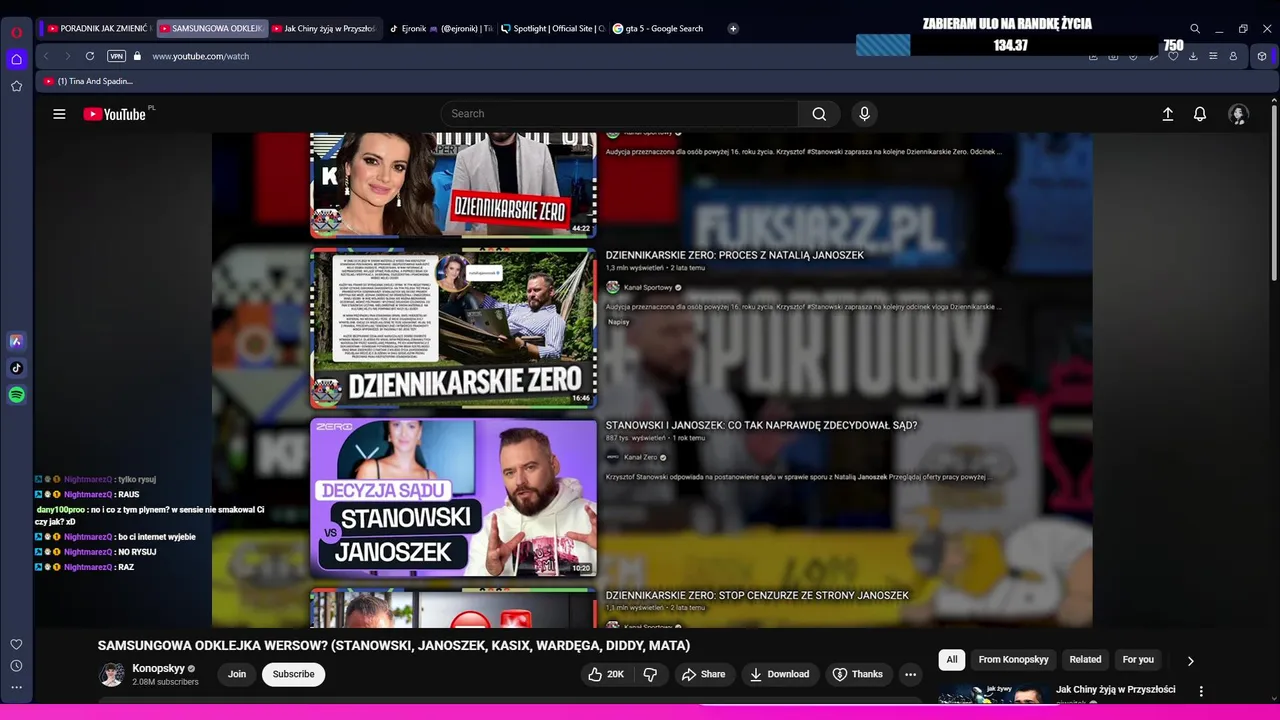Screen dimensions: 1280x720
Task: Click title STANOWSKI I JANOSZEK: CO TAK NAPRAWDĘ
Action: [x=761, y=426]
